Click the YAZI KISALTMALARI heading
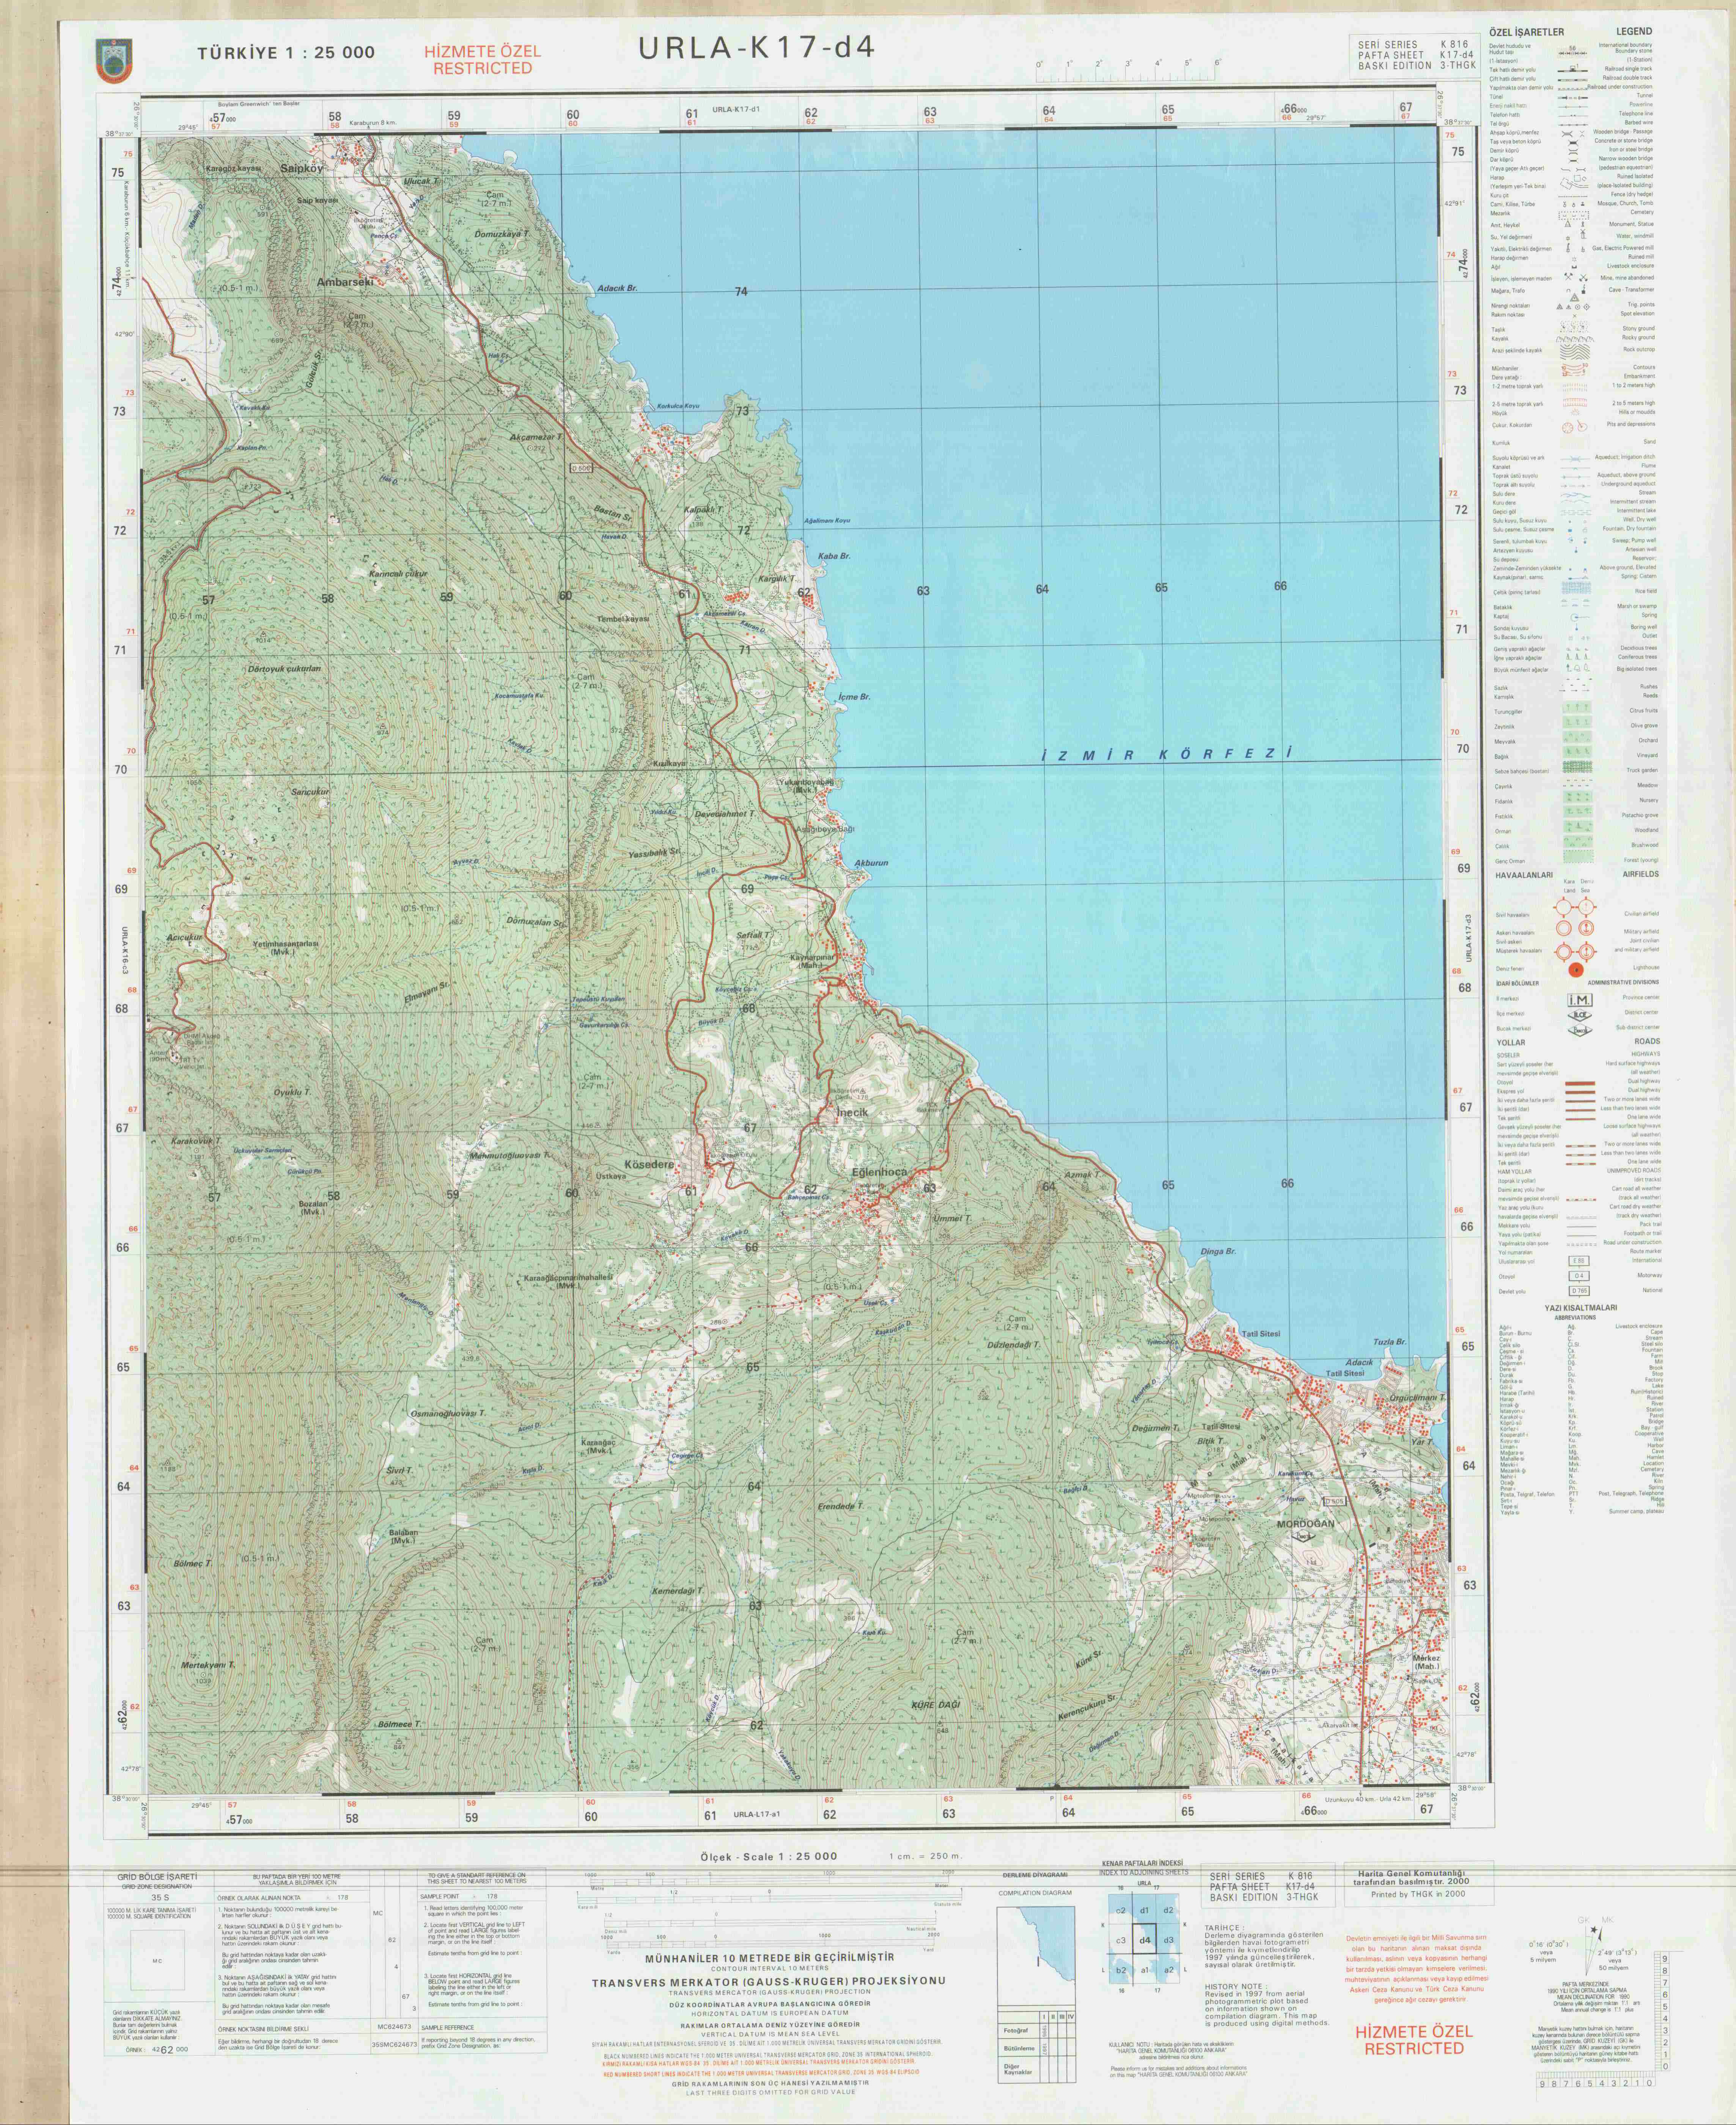This screenshot has width=1736, height=2125. click(x=1581, y=1308)
